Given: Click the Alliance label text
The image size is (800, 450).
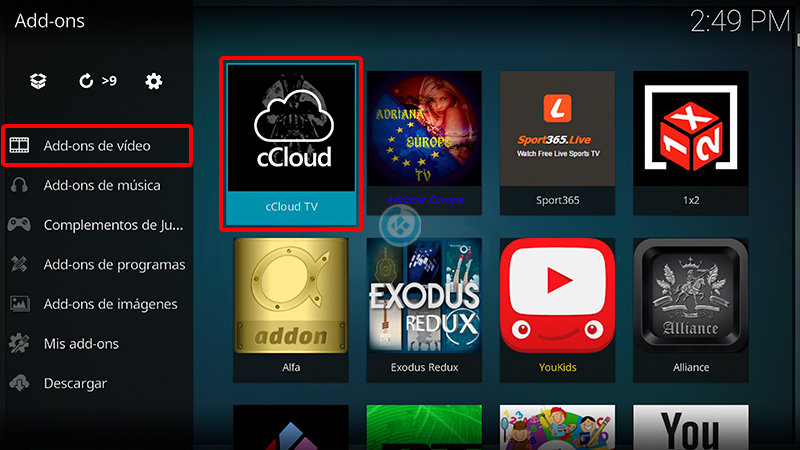Looking at the screenshot, I should point(691,367).
